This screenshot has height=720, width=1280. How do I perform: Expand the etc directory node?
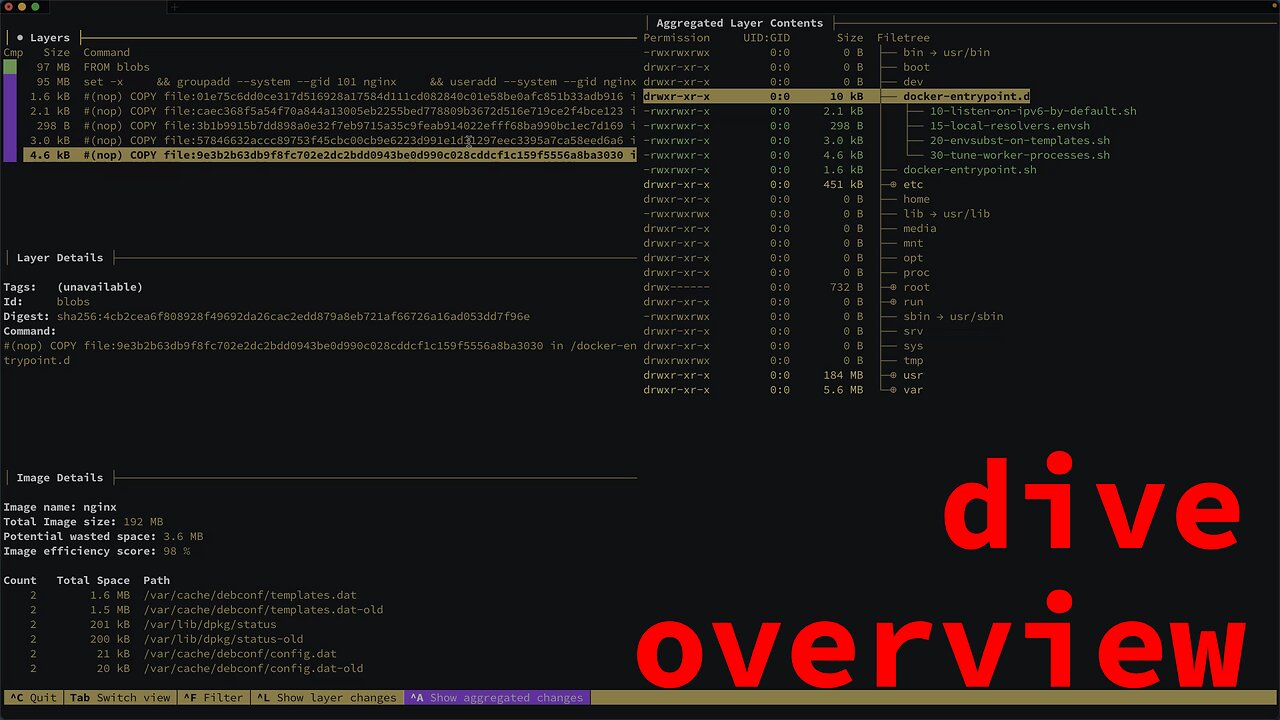tap(894, 185)
